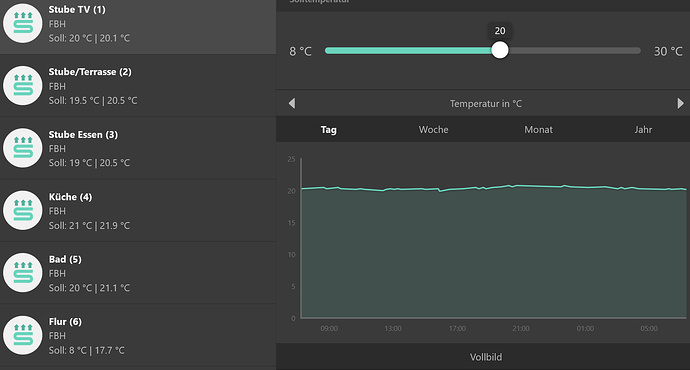Click the 09:00 time label on chart axis

tap(329, 329)
